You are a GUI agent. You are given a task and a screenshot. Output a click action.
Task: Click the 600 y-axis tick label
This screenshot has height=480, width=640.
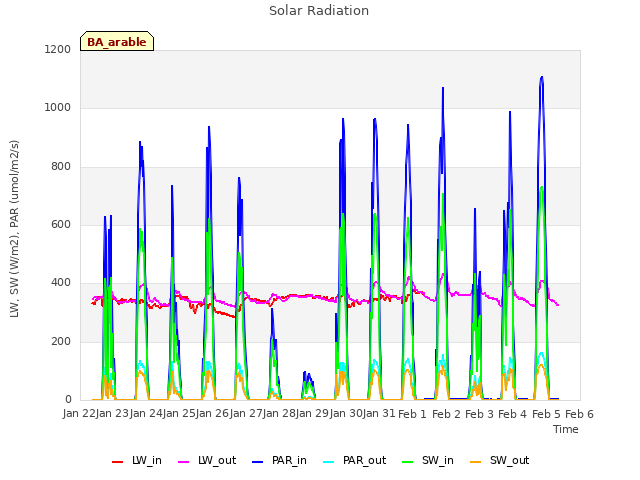(61, 224)
